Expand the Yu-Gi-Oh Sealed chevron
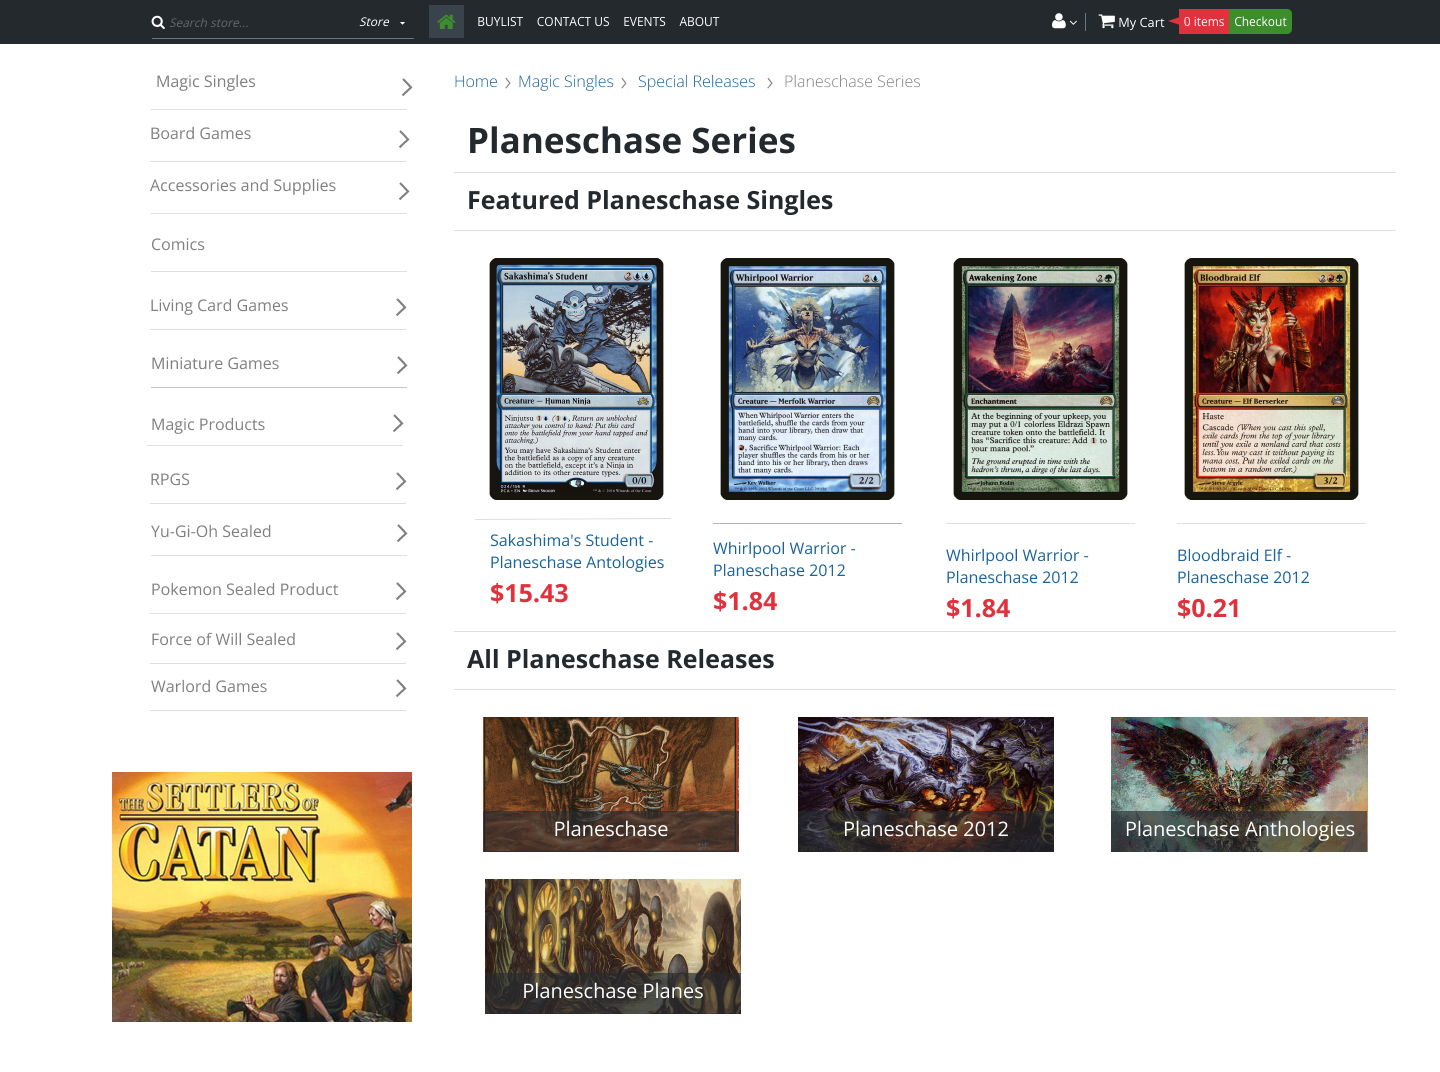 [401, 533]
